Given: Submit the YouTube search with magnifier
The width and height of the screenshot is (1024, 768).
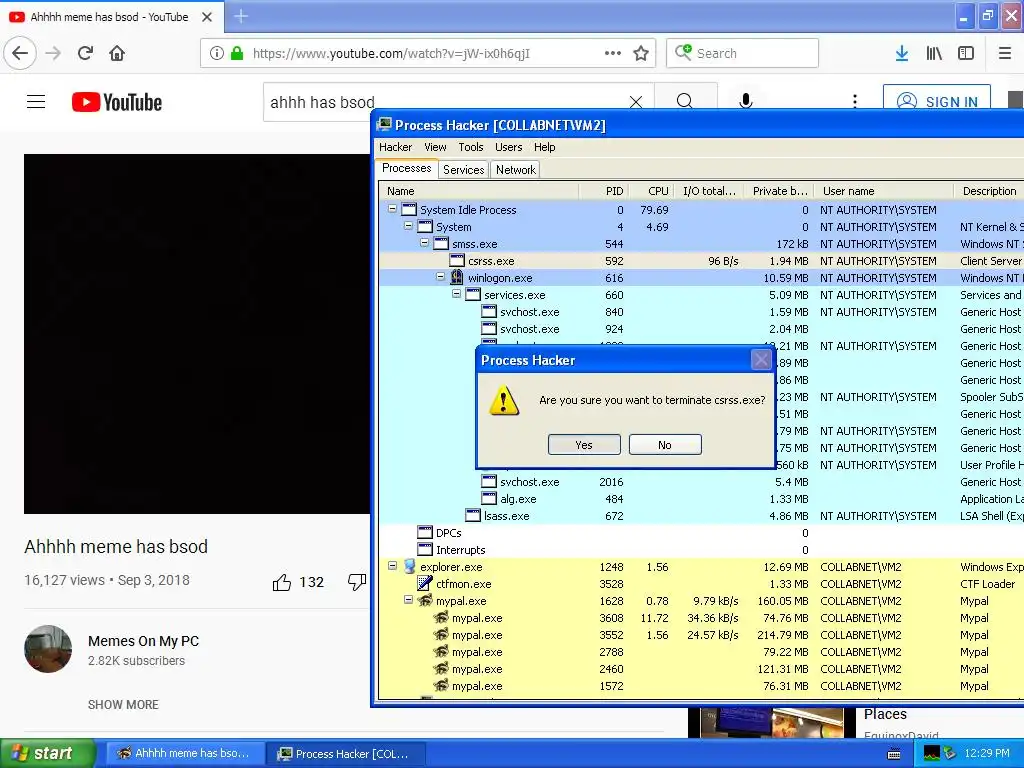Looking at the screenshot, I should point(684,101).
